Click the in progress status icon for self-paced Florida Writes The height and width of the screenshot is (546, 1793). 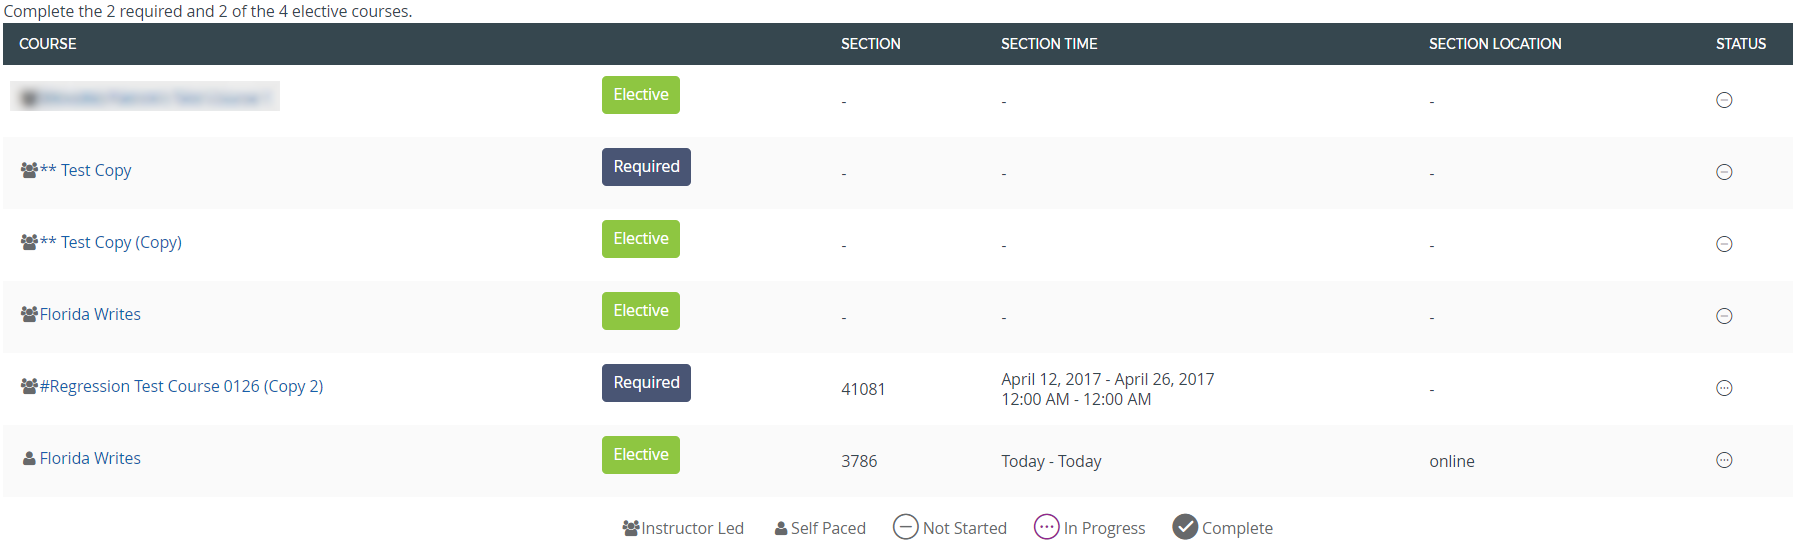tap(1724, 460)
